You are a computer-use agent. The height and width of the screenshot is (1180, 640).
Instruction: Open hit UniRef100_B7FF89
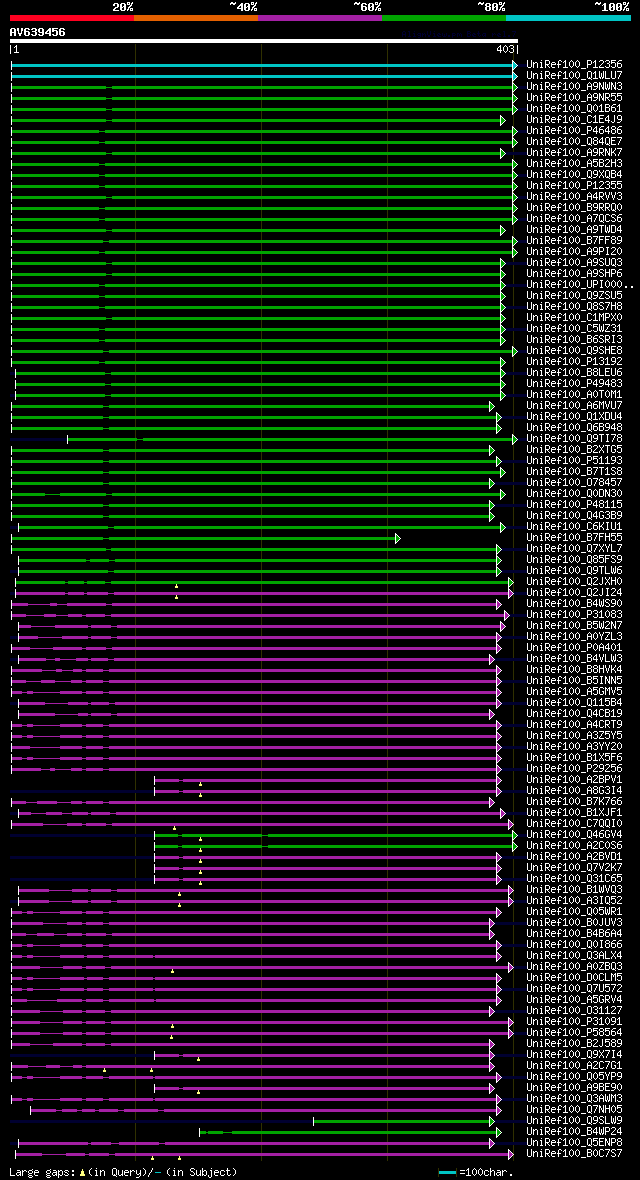[x=574, y=241]
